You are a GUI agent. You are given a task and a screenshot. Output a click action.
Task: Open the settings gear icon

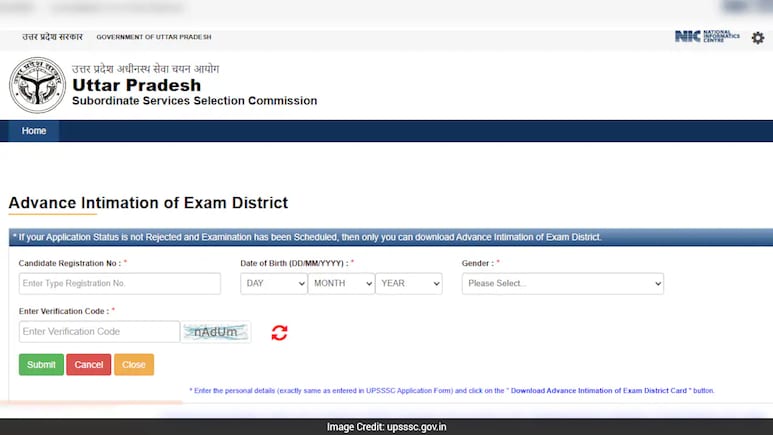[758, 37]
